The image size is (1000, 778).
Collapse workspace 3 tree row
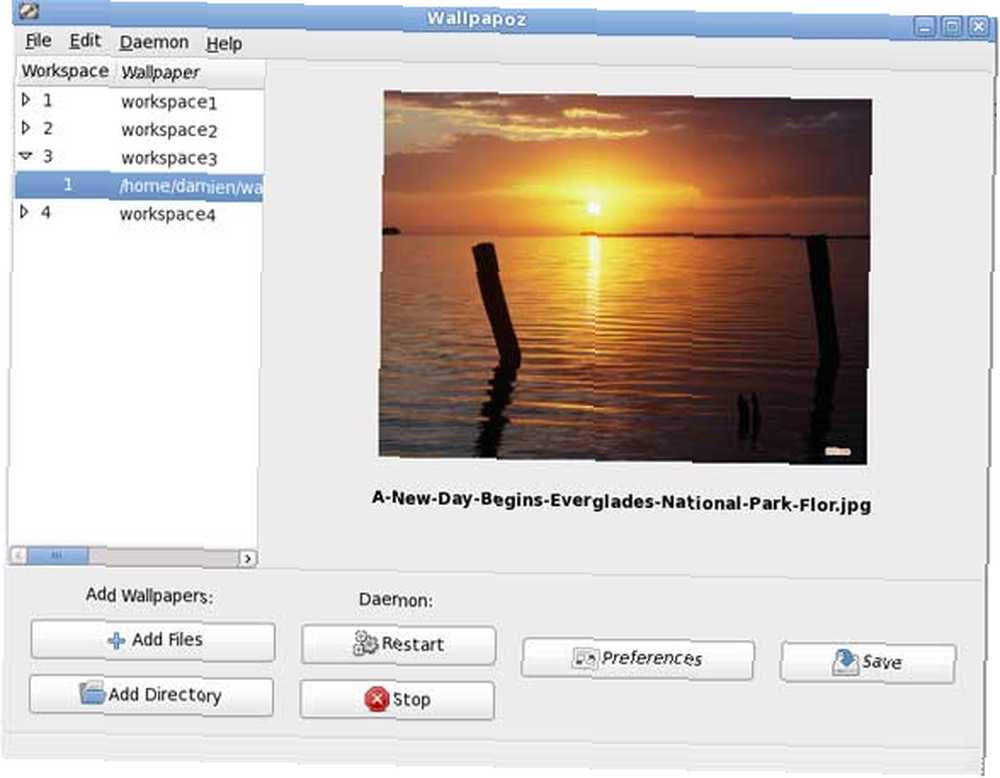(x=26, y=156)
